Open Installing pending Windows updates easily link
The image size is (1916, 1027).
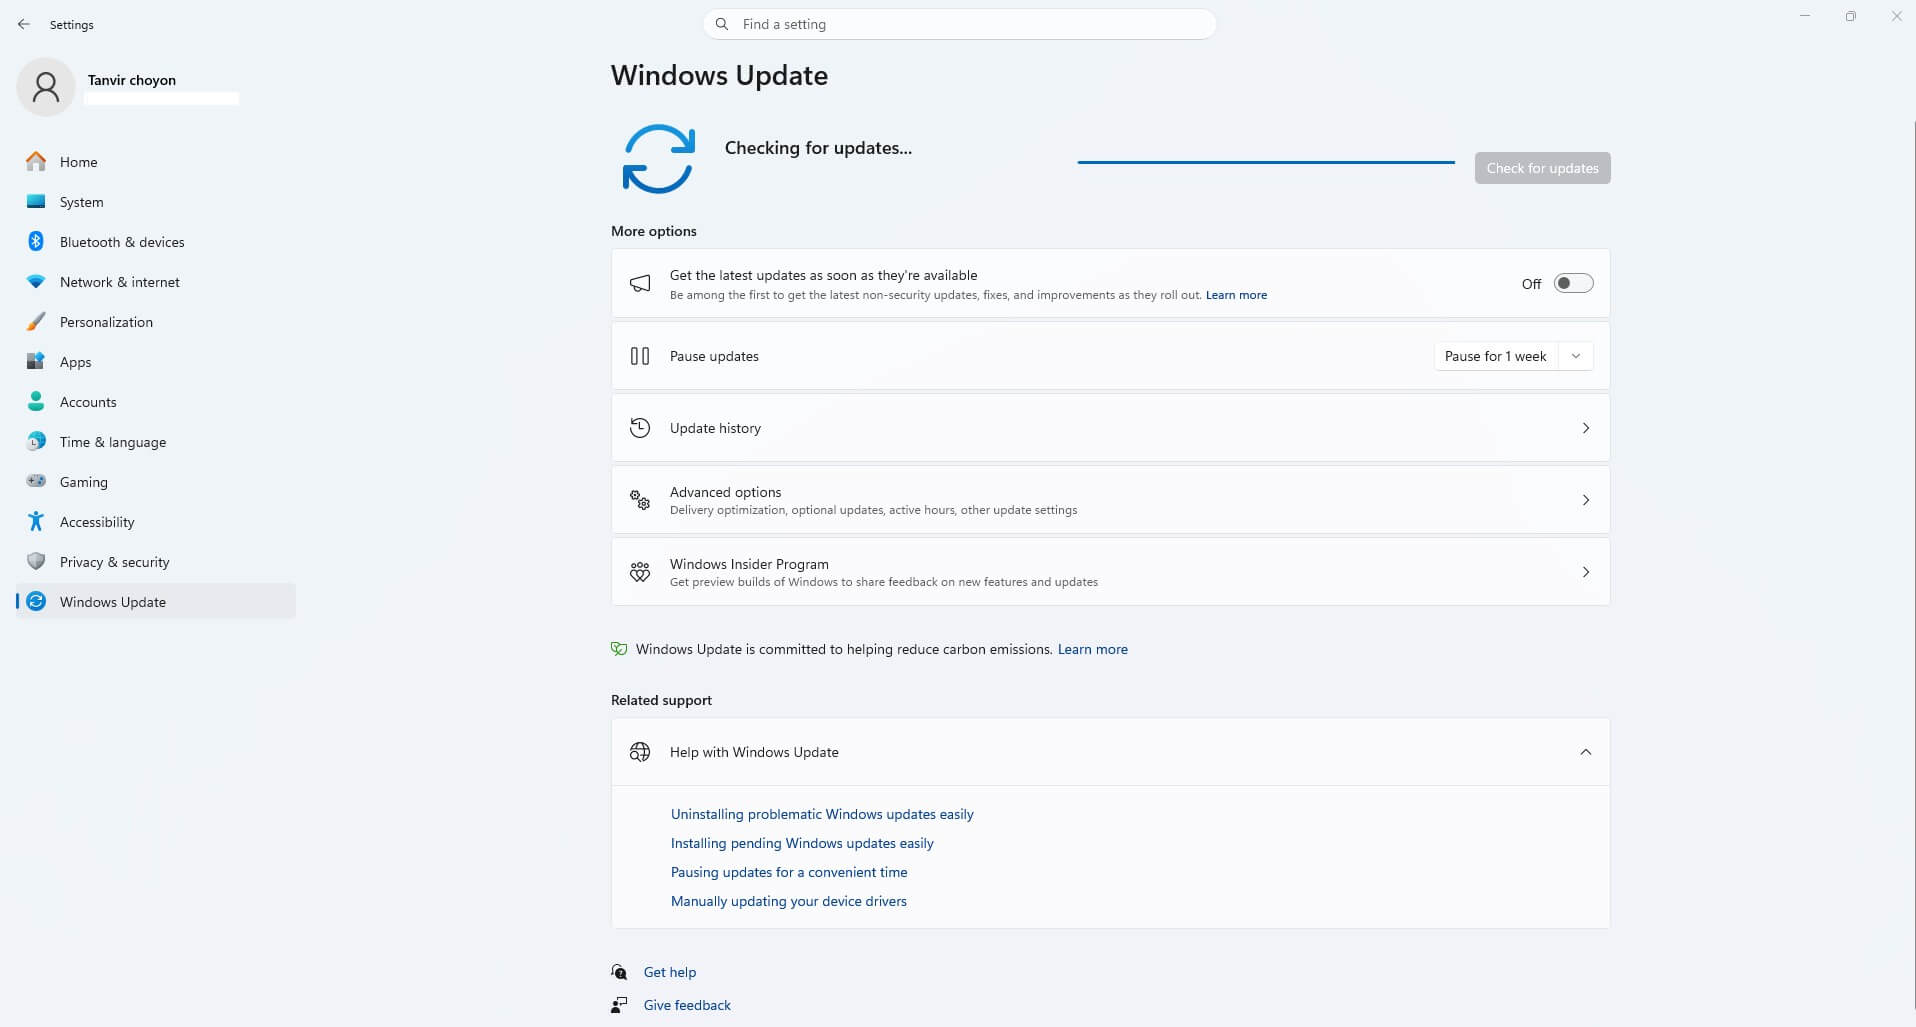[802, 843]
